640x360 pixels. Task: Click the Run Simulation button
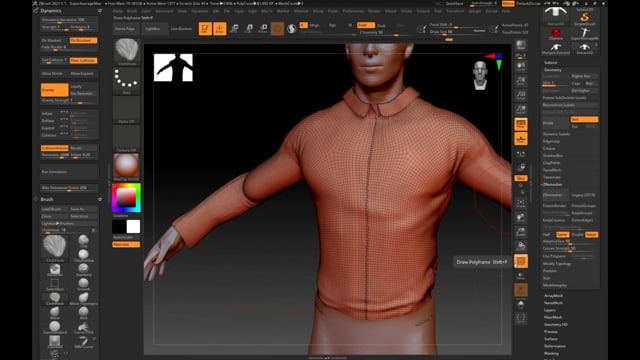(69, 172)
